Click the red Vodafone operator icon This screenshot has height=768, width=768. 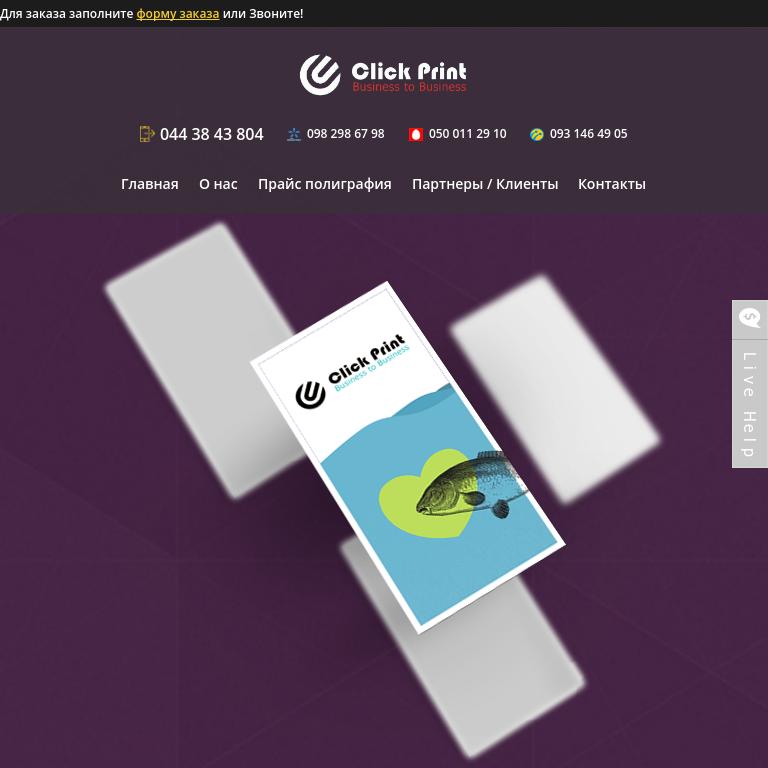tap(415, 134)
